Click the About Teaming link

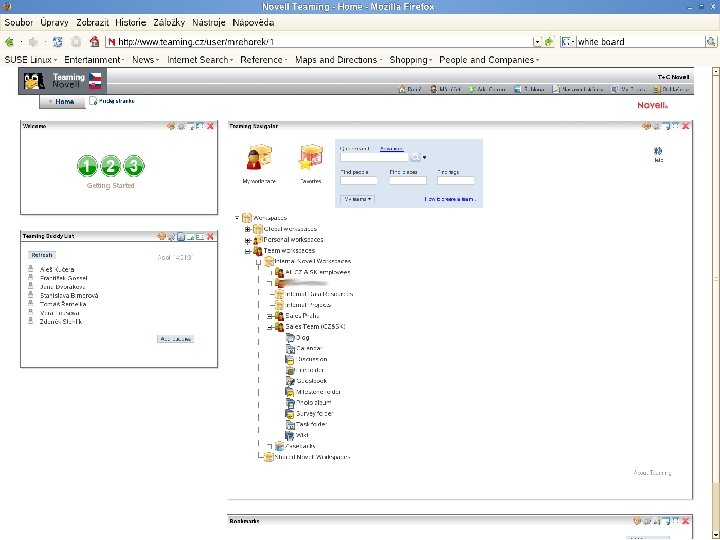click(x=652, y=472)
